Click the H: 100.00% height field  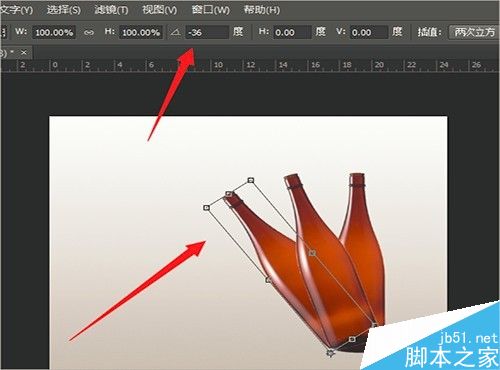[141, 32]
